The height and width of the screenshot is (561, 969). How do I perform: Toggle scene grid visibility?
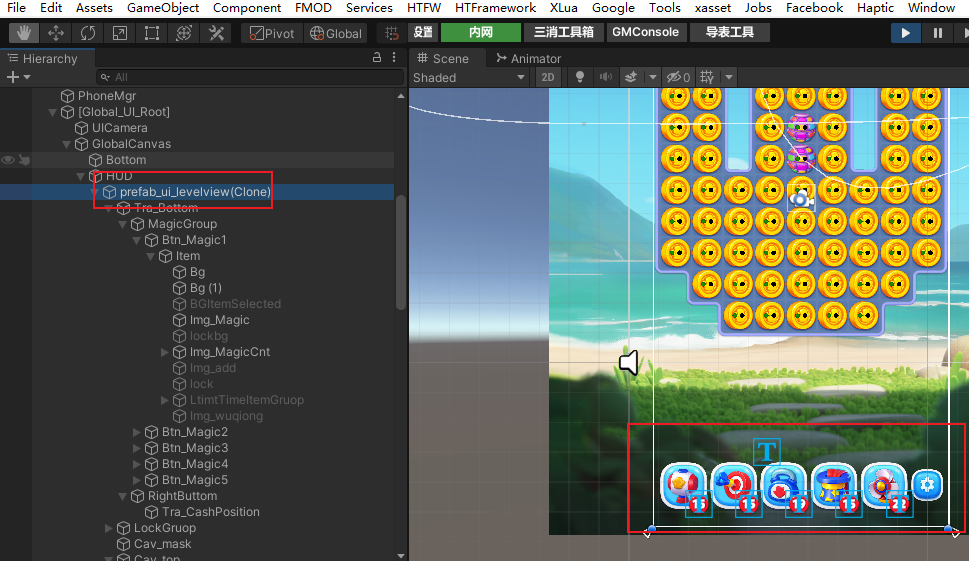(707, 77)
